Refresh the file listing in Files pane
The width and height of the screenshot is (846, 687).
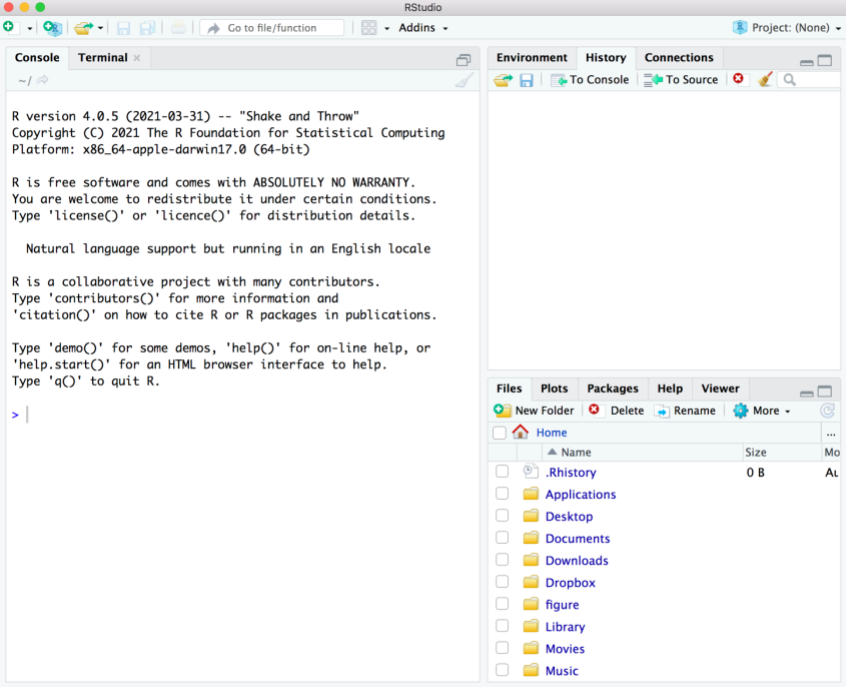pos(827,410)
